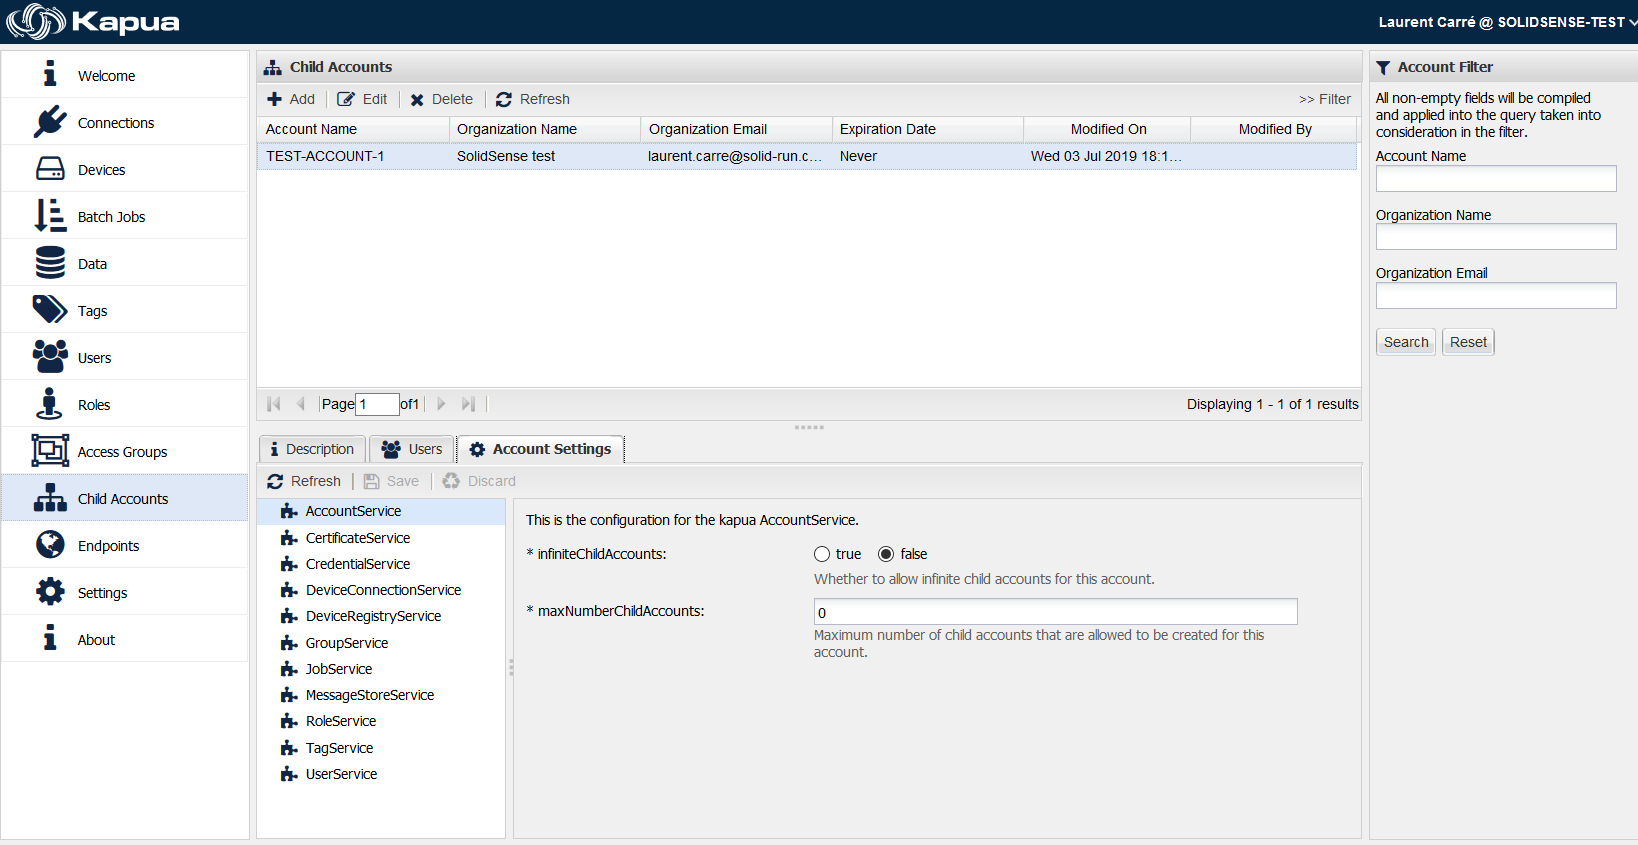Screen dimensions: 1638x845
Task: Set infiniteChildAccounts to true
Action: tap(822, 554)
